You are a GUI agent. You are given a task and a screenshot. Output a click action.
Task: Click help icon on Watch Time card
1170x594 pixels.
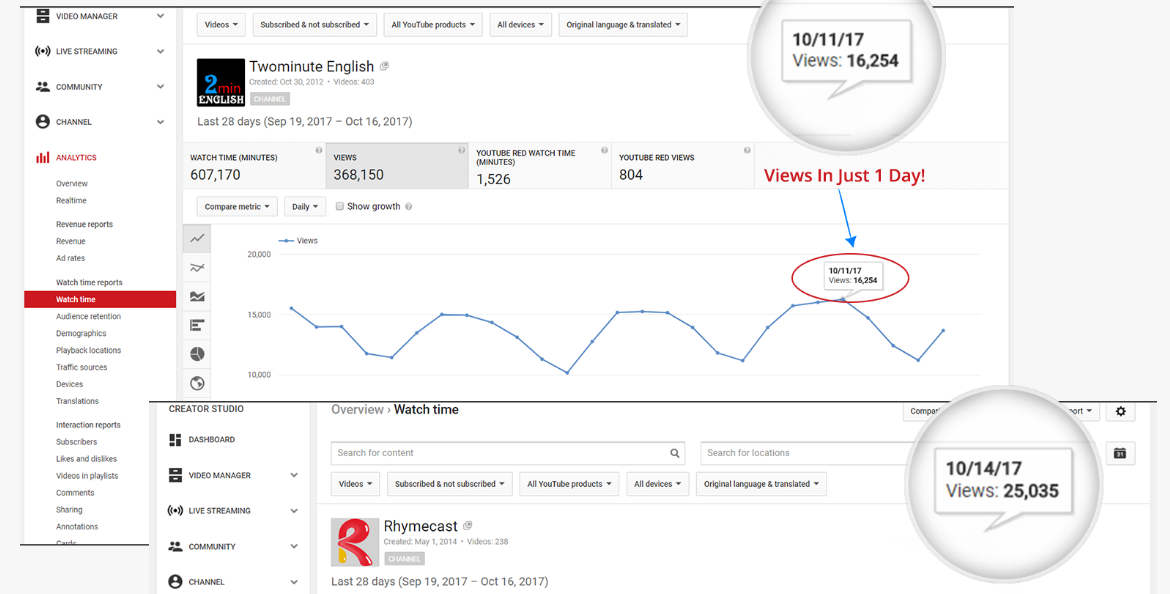point(319,151)
